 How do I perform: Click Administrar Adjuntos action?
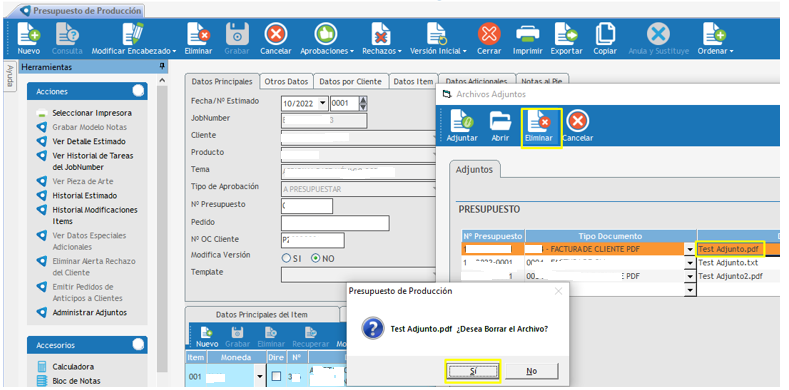(90, 313)
